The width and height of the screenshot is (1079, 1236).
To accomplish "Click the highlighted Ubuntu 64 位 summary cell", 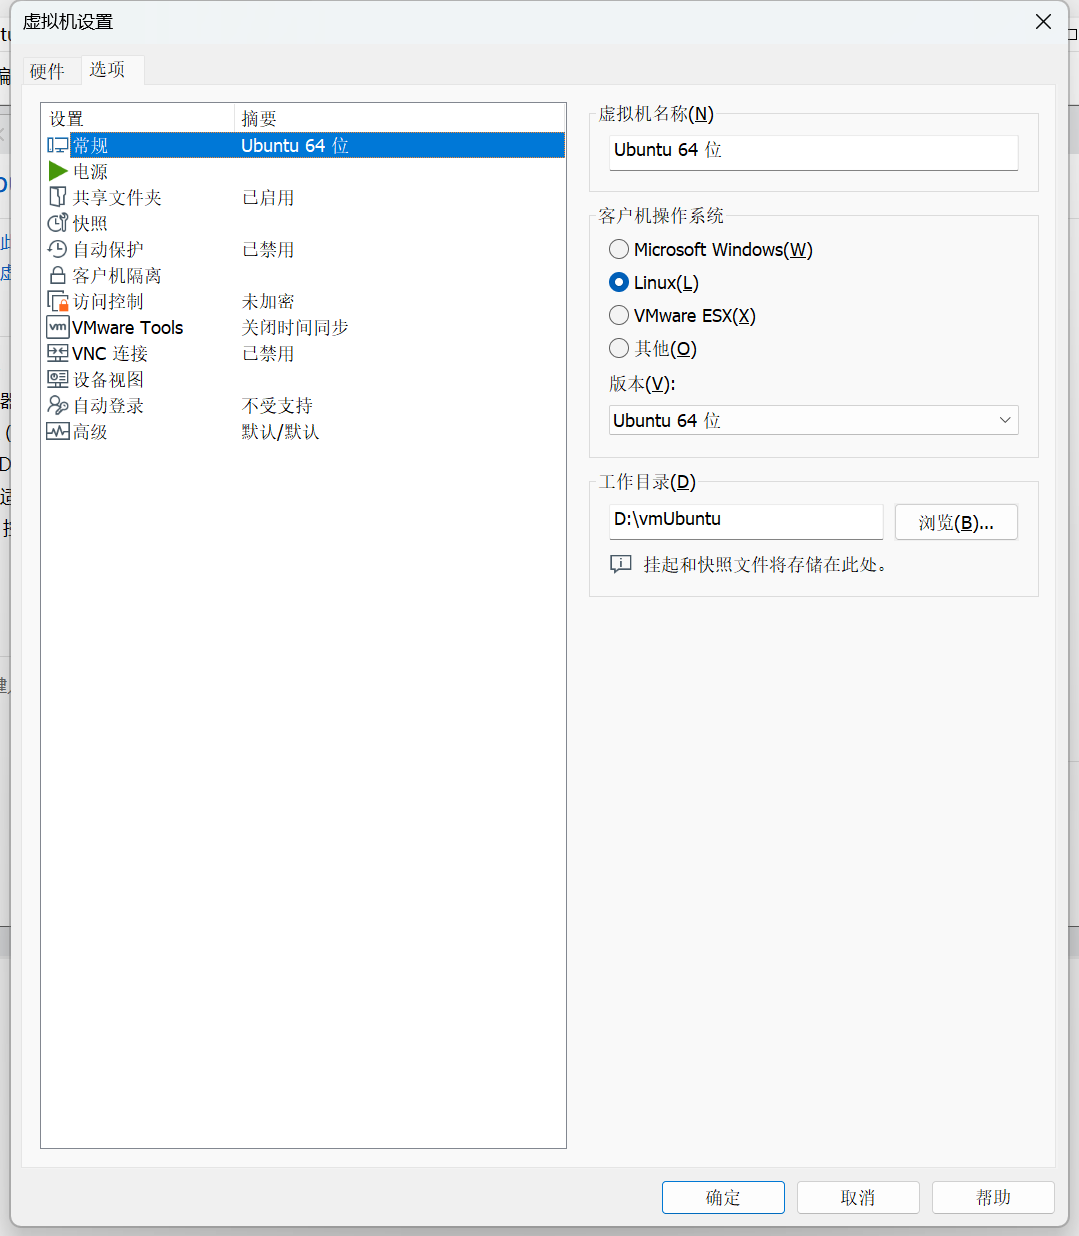I will [x=295, y=146].
